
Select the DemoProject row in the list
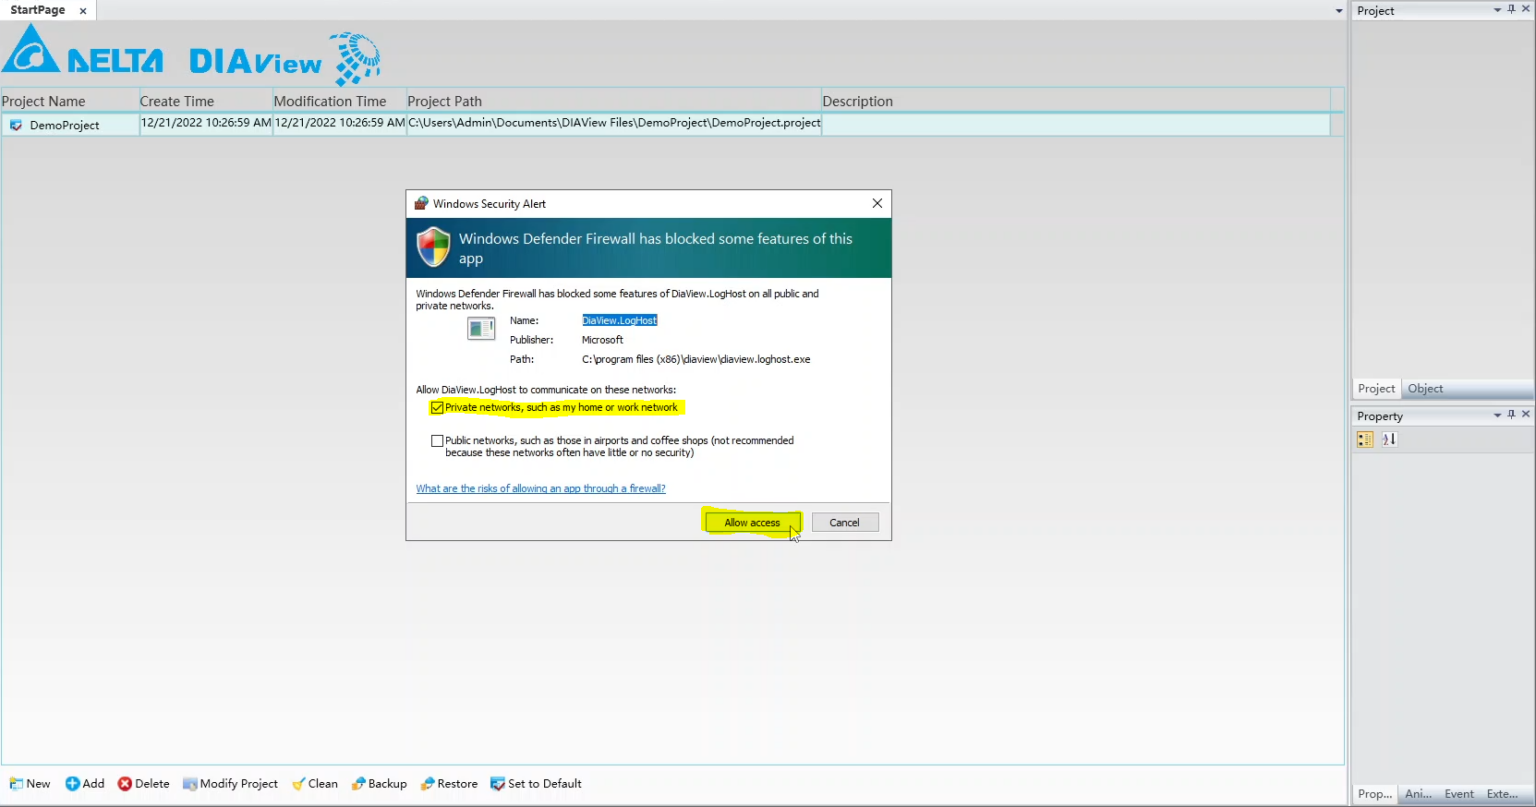click(x=65, y=125)
